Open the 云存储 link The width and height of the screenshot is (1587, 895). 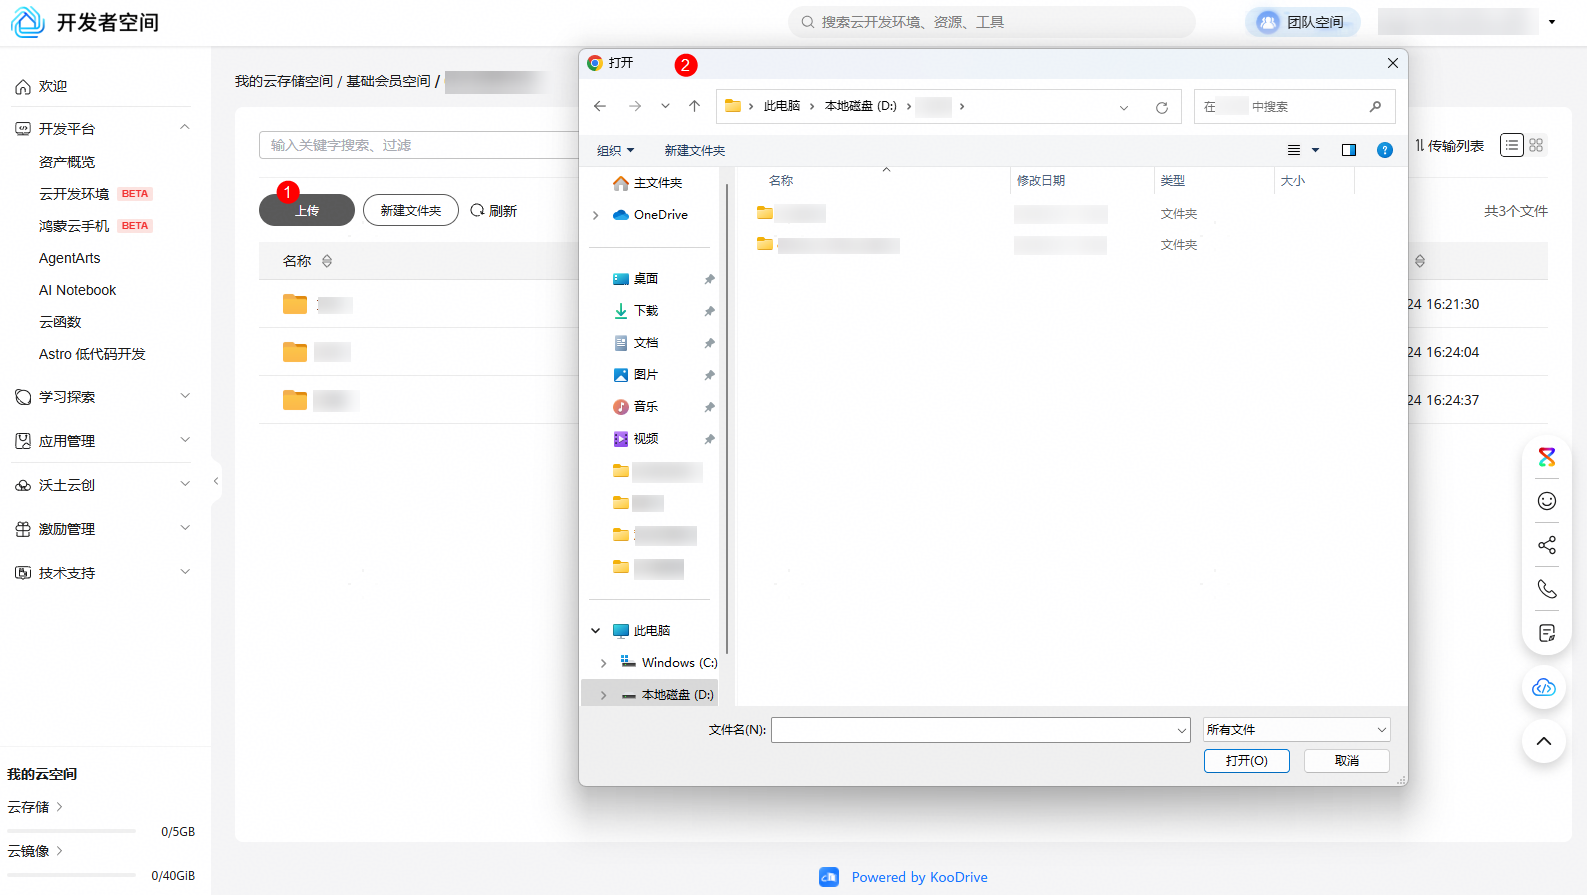point(35,807)
